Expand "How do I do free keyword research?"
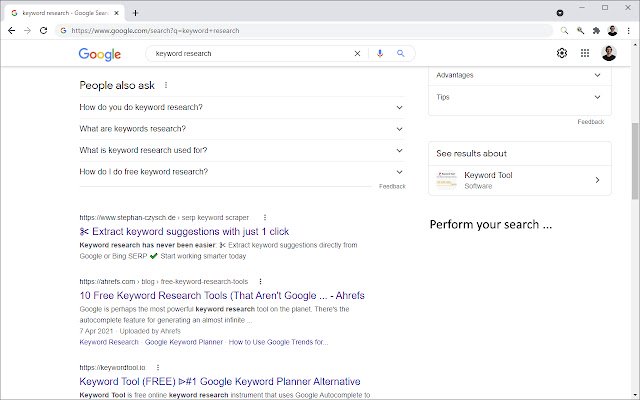This screenshot has height=400, width=640. [242, 172]
